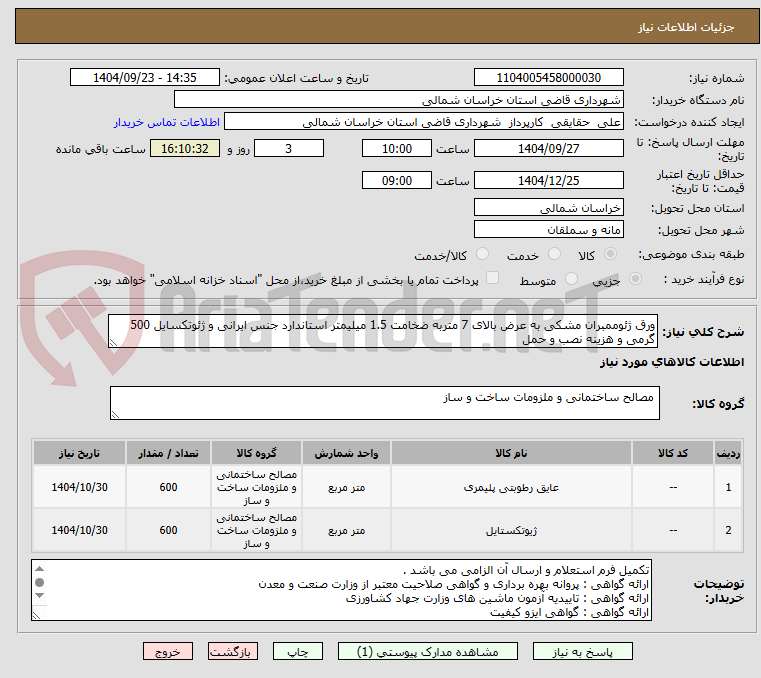
Task: Toggle the اسناد خزانه اسلامی payment checkbox
Action: [x=492, y=278]
